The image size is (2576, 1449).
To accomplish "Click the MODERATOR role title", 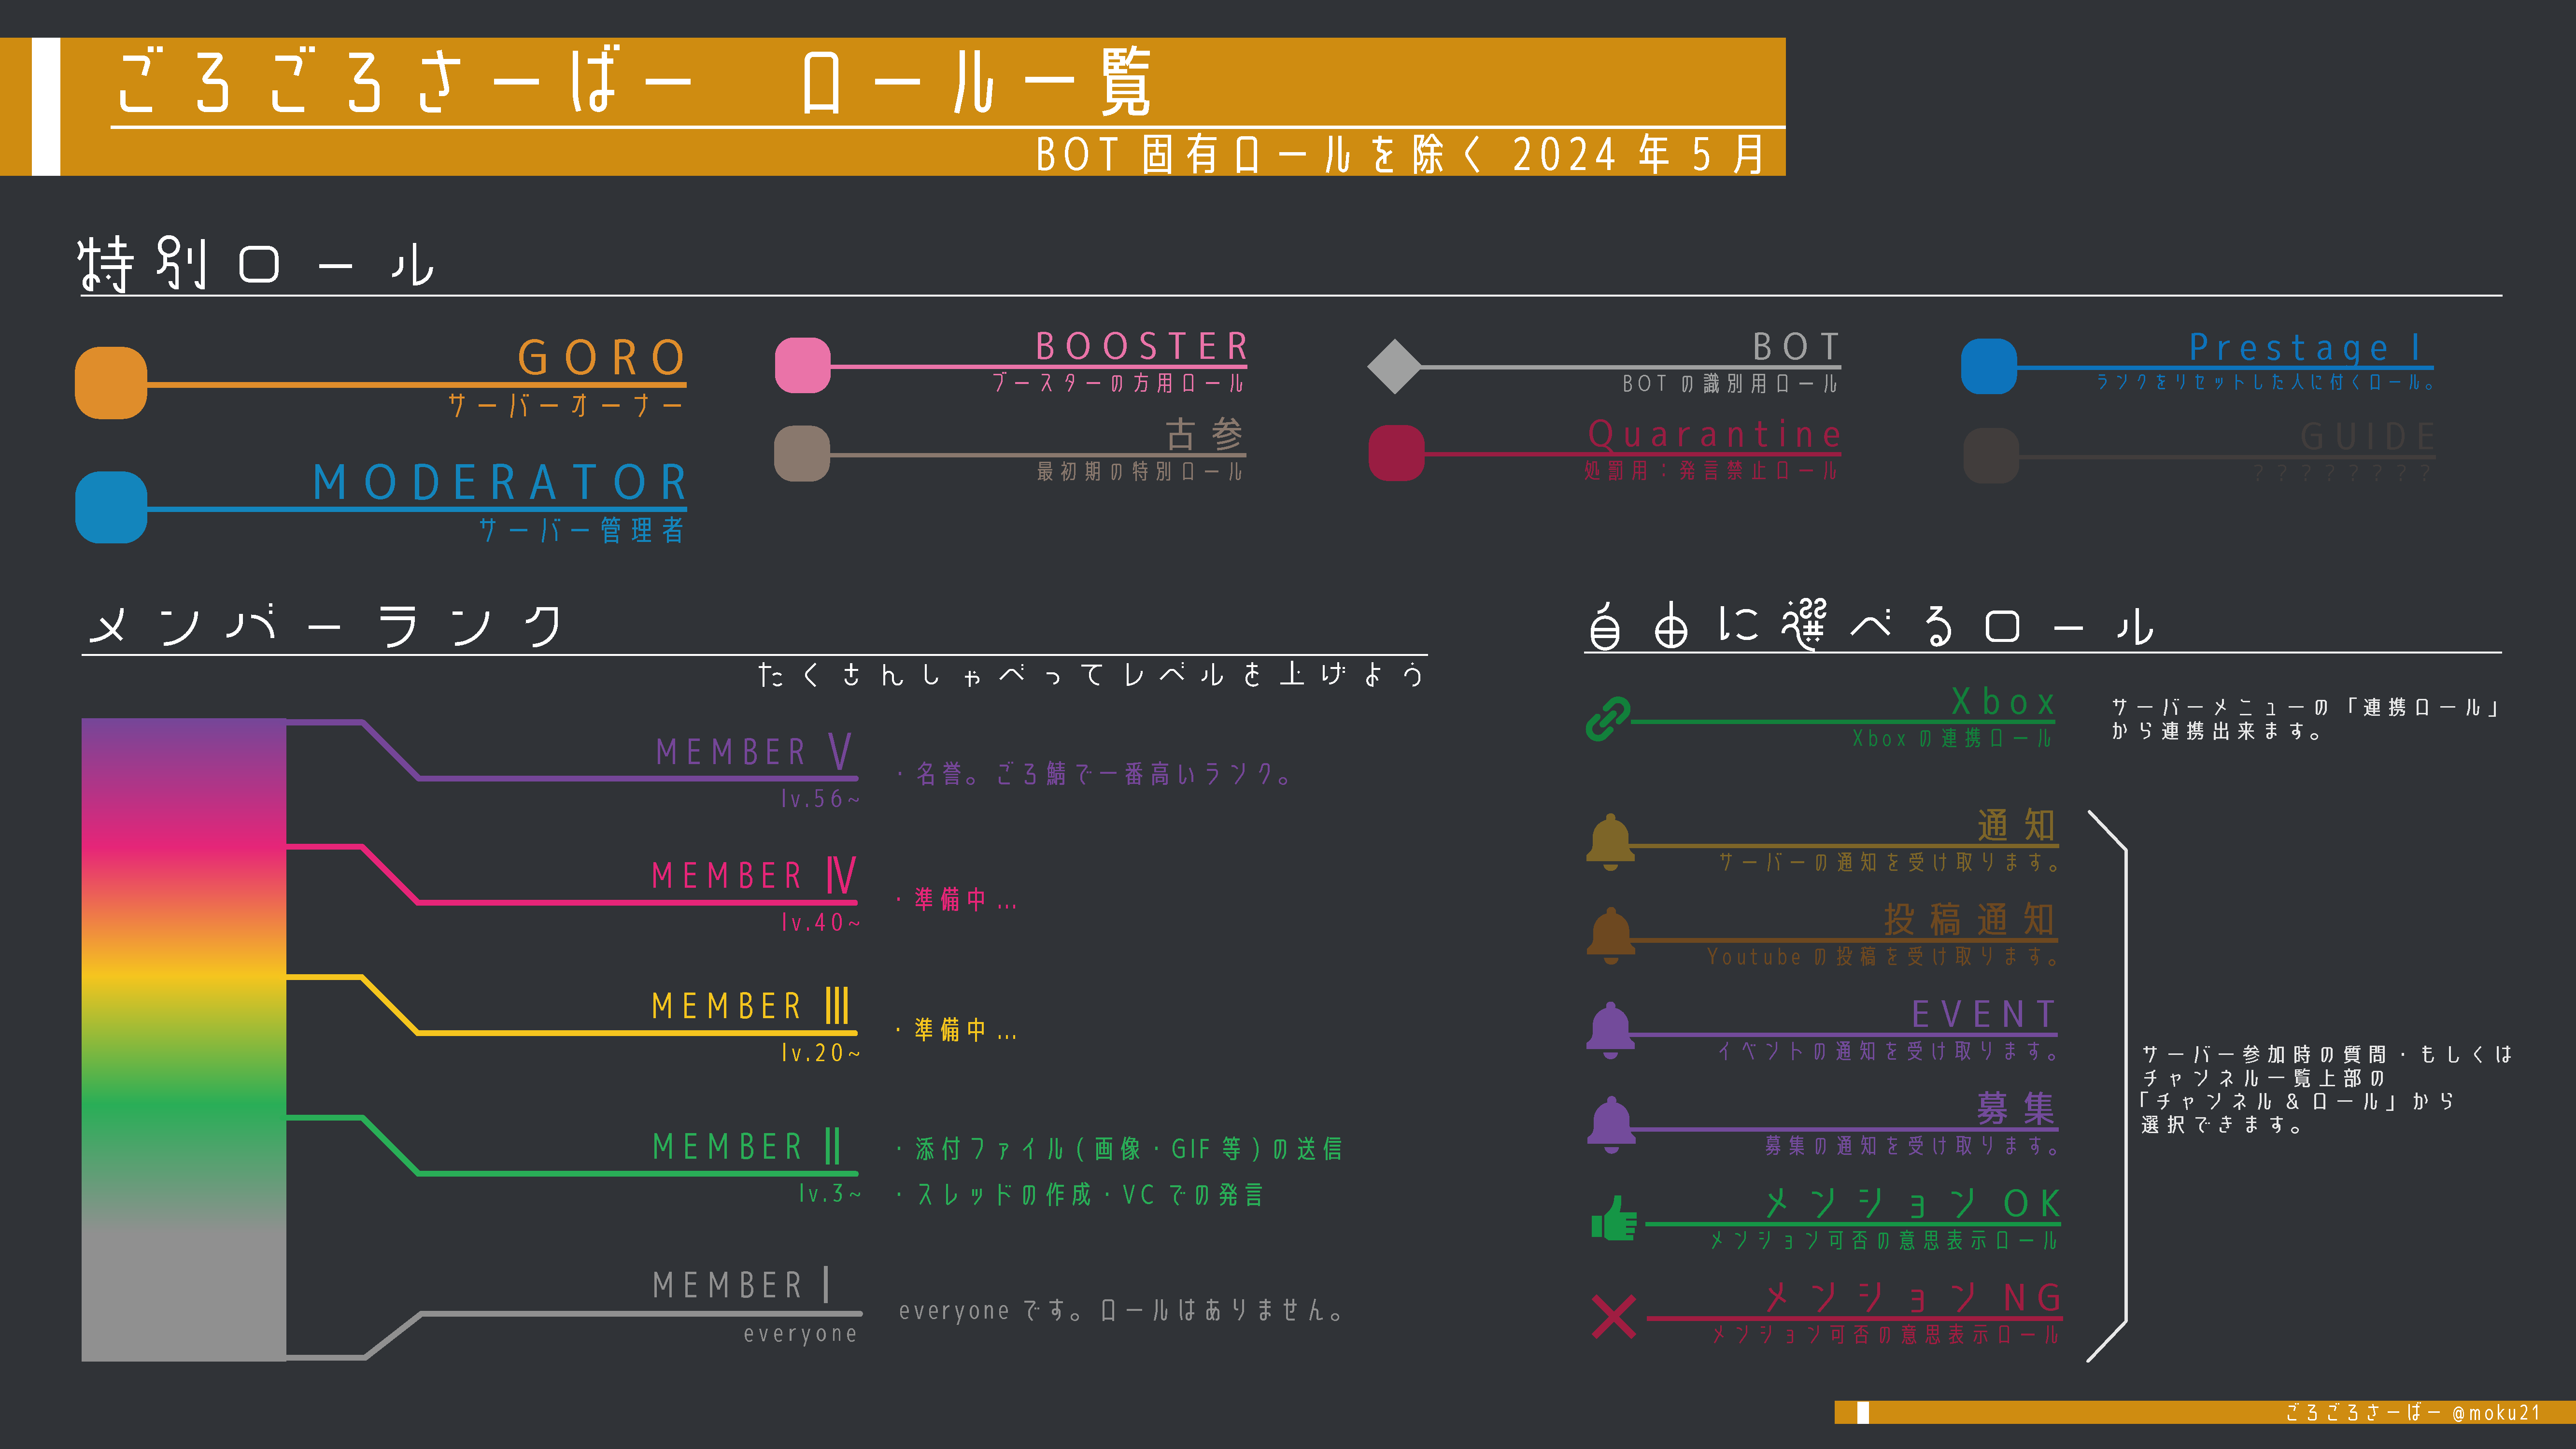I will point(500,483).
